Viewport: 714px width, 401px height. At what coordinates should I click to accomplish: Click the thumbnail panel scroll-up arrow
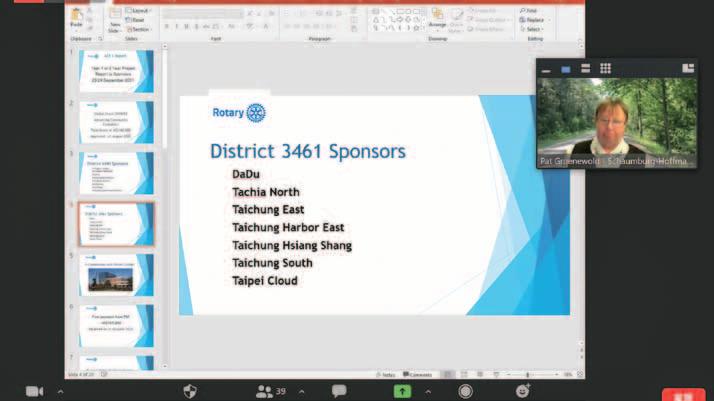(164, 46)
